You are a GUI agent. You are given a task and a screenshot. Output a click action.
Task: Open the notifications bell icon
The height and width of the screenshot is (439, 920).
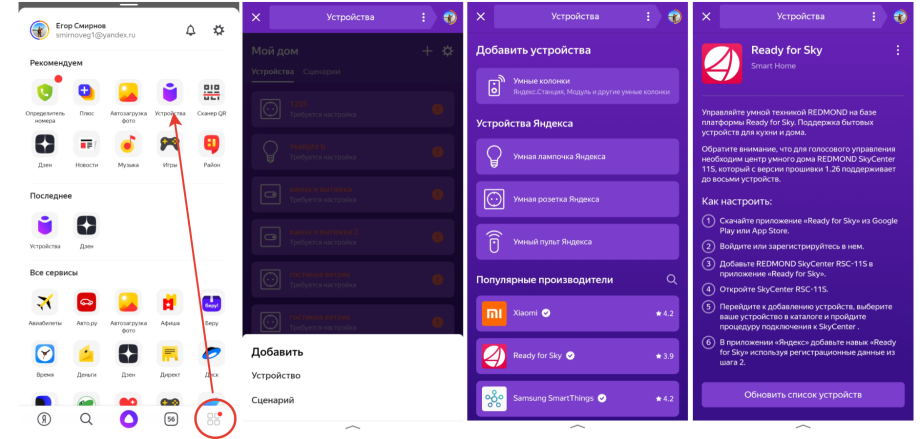pyautogui.click(x=191, y=31)
